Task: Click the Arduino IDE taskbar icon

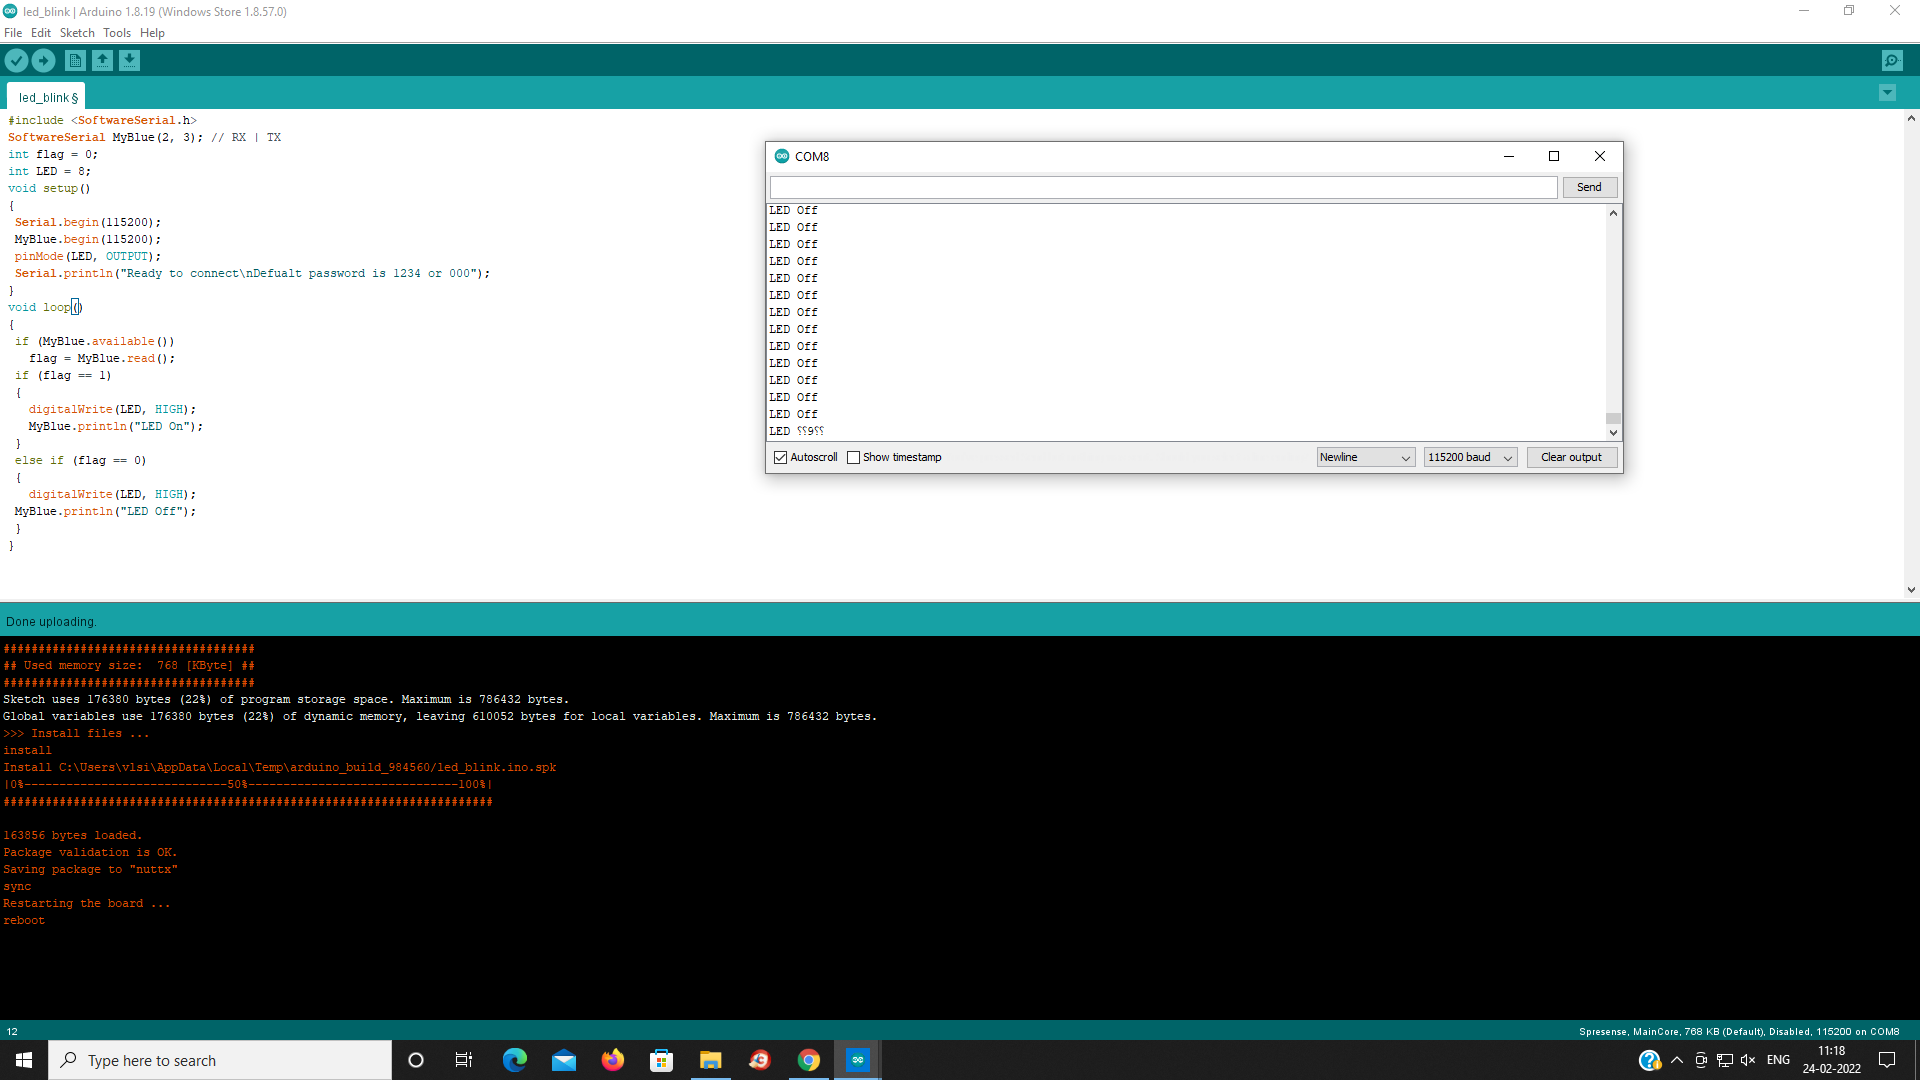Action: pyautogui.click(x=858, y=1060)
